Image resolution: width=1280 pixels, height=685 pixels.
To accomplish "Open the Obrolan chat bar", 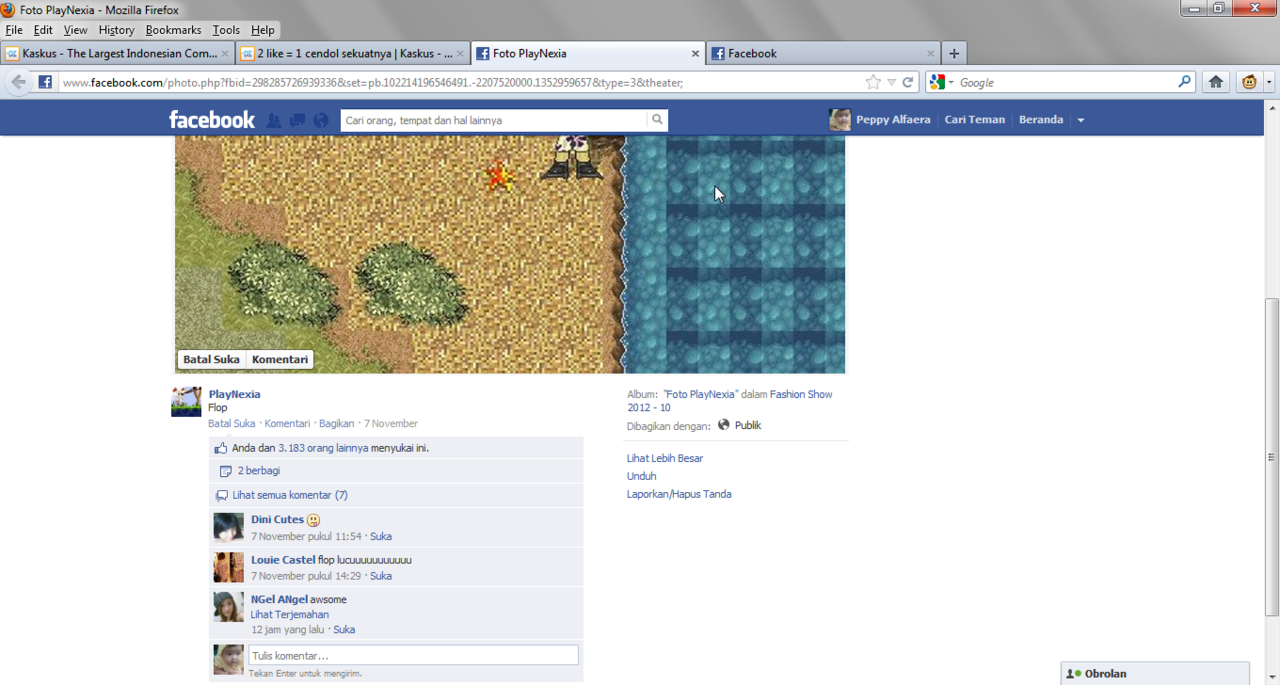I will point(1155,673).
